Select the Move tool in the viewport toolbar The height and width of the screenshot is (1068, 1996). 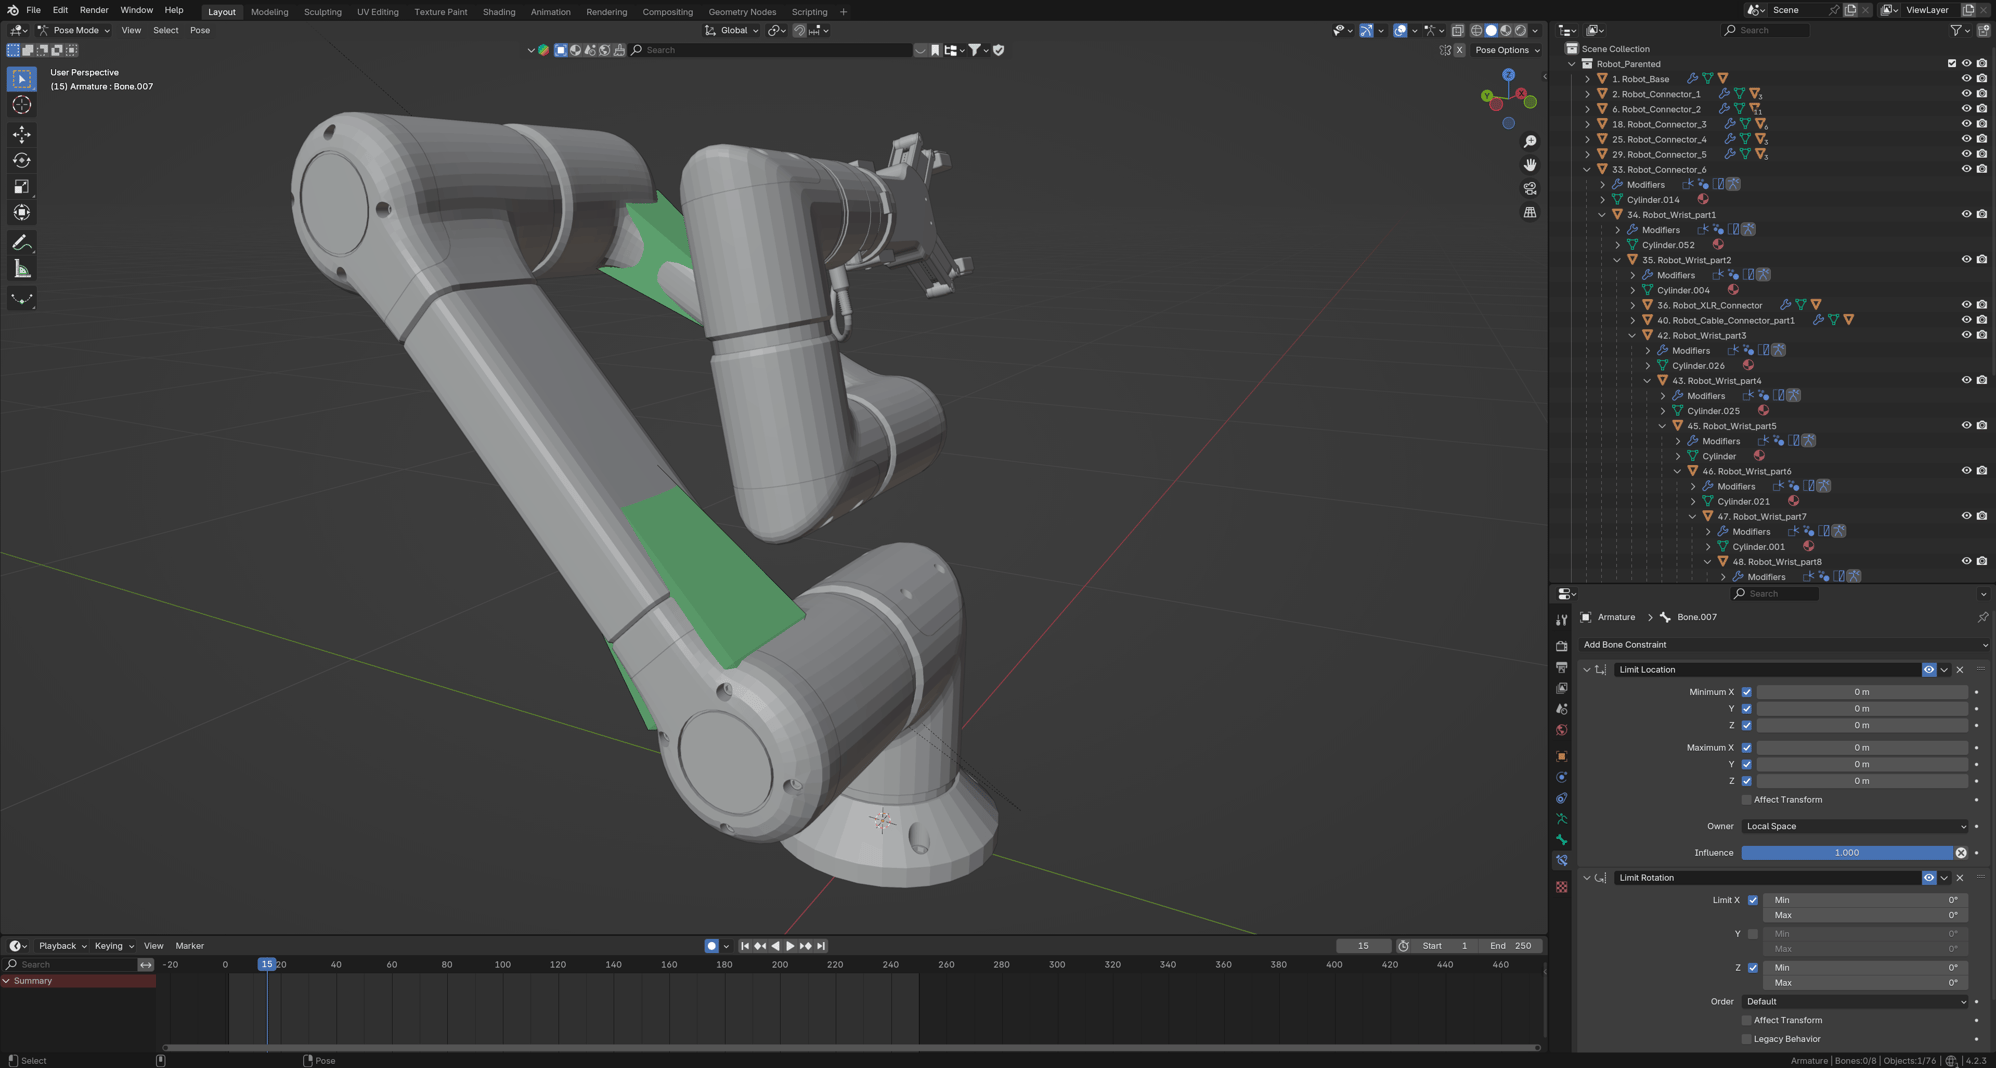21,134
